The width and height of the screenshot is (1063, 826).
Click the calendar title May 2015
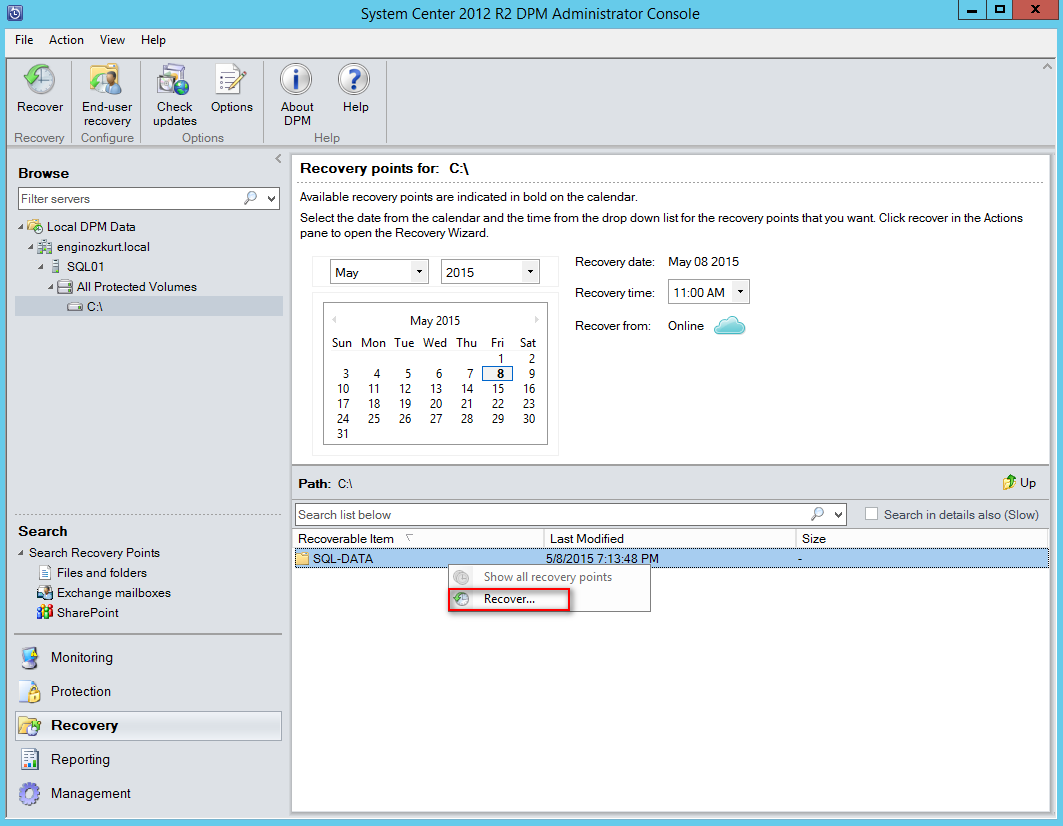click(435, 320)
